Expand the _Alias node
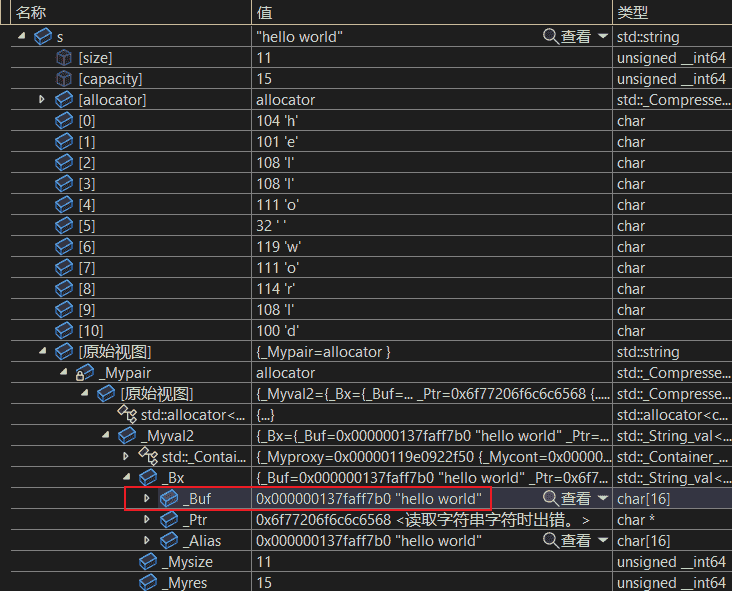 (147, 540)
